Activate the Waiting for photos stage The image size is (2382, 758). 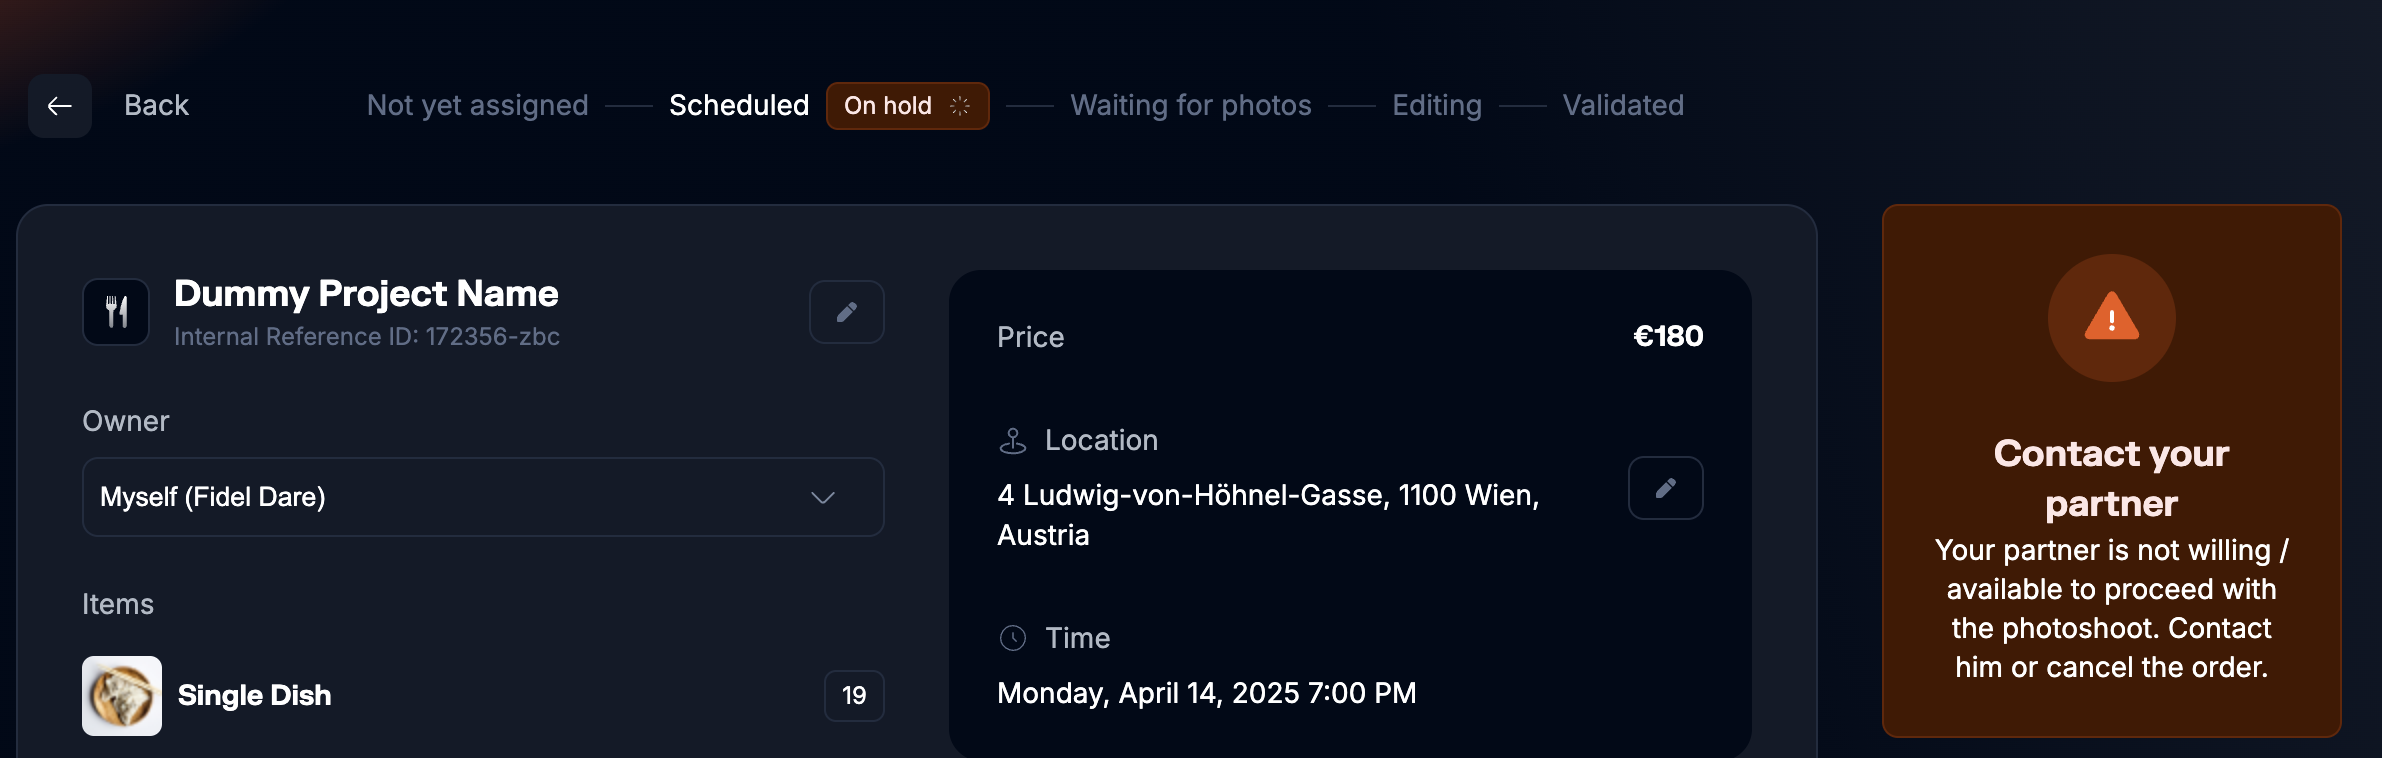point(1191,105)
